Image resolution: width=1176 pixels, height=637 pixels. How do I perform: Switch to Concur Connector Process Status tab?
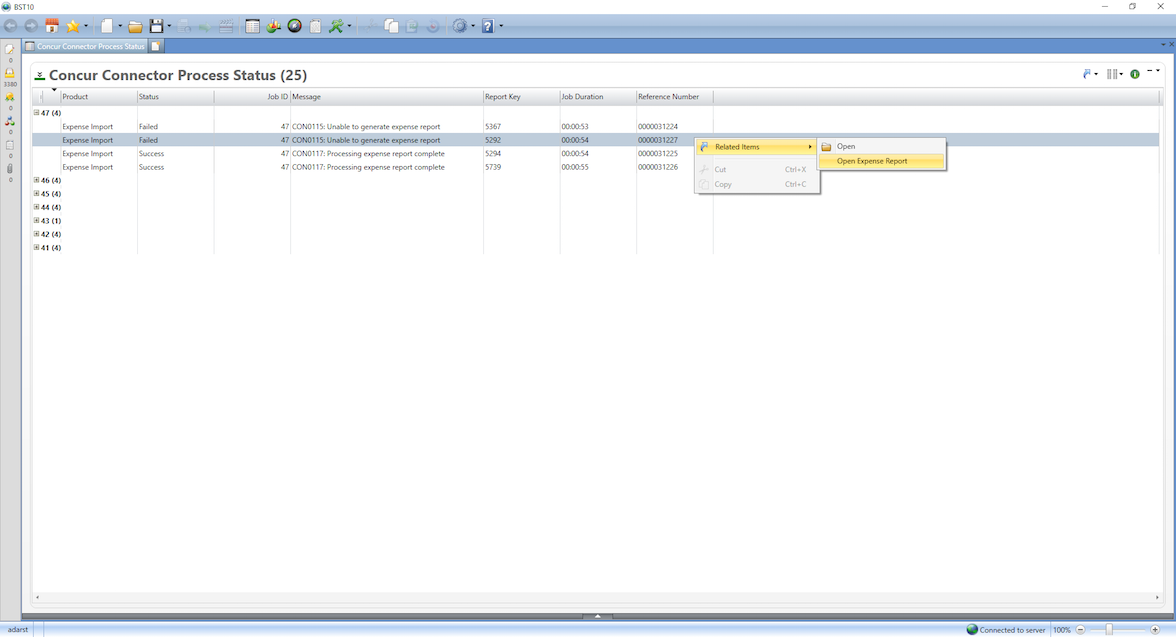point(86,47)
